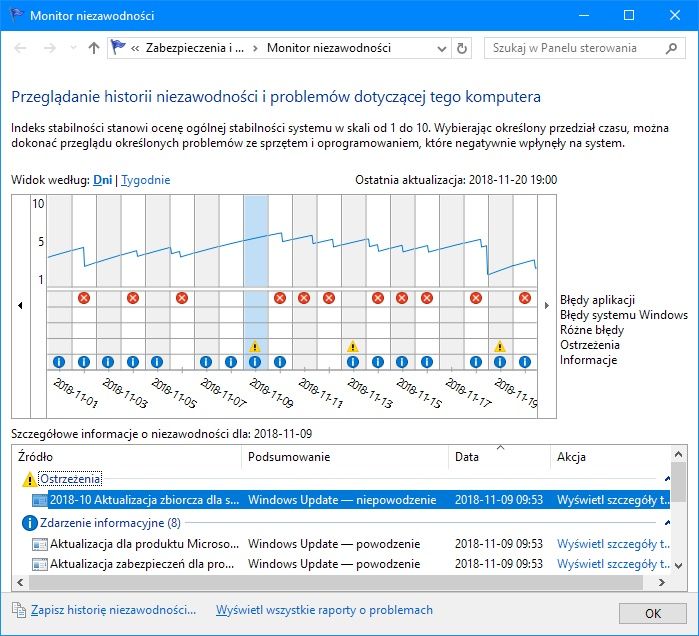Sort by the Źródło column header
The height and width of the screenshot is (636, 699).
(x=127, y=457)
